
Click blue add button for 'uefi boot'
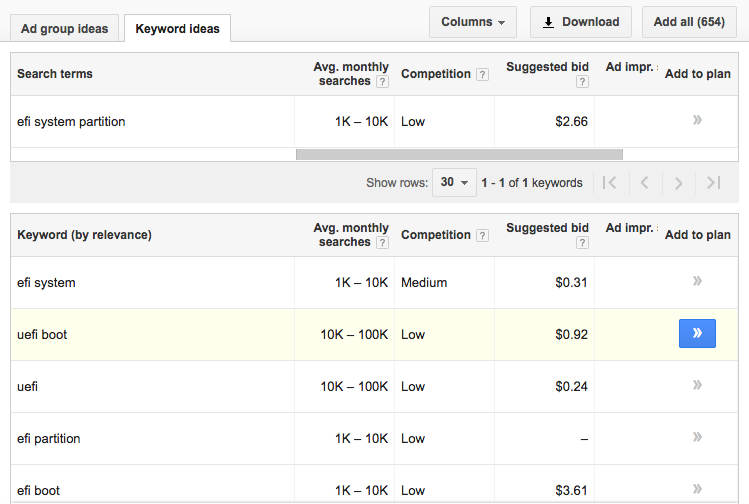click(697, 334)
